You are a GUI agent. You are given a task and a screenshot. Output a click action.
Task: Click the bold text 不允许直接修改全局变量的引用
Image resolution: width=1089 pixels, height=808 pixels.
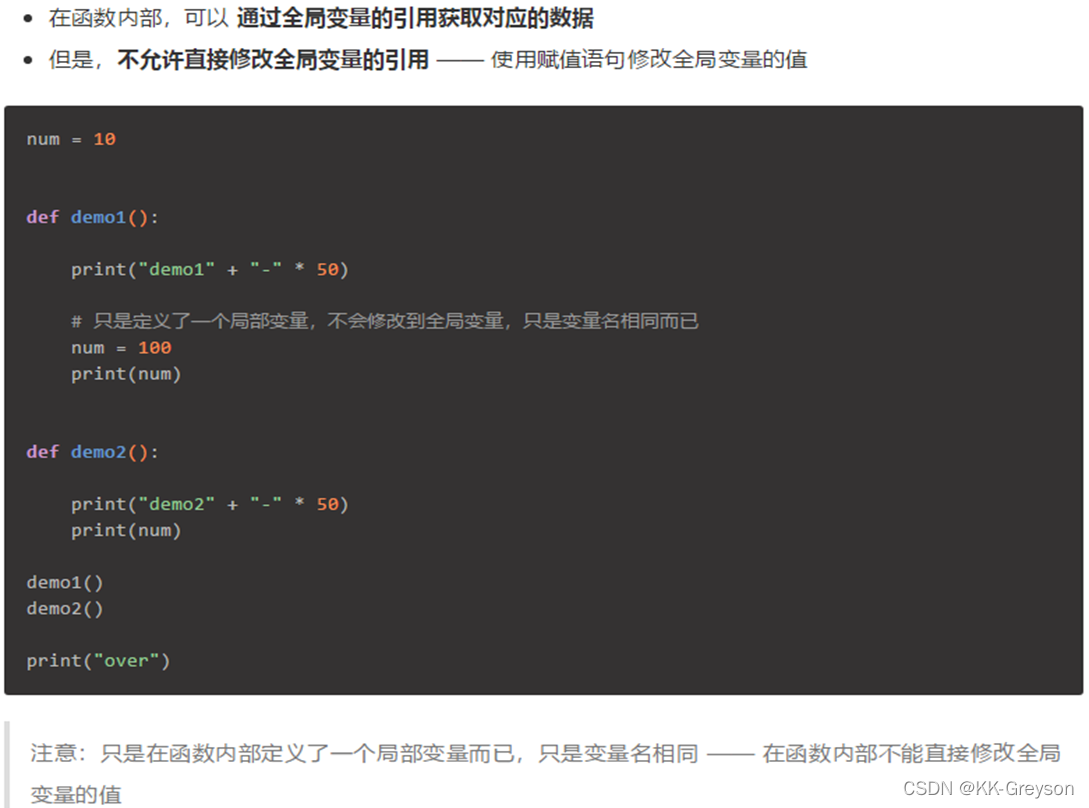coord(273,60)
